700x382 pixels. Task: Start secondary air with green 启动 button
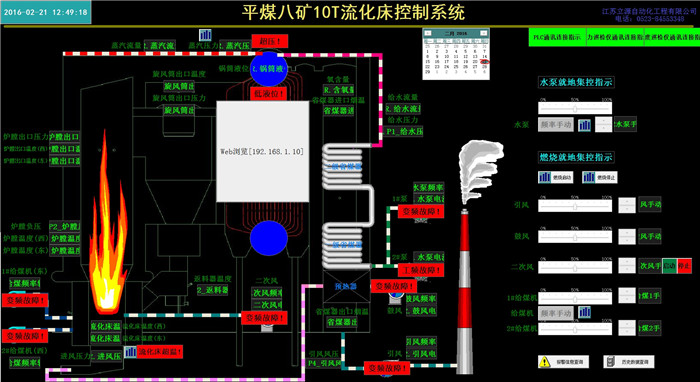pos(669,266)
